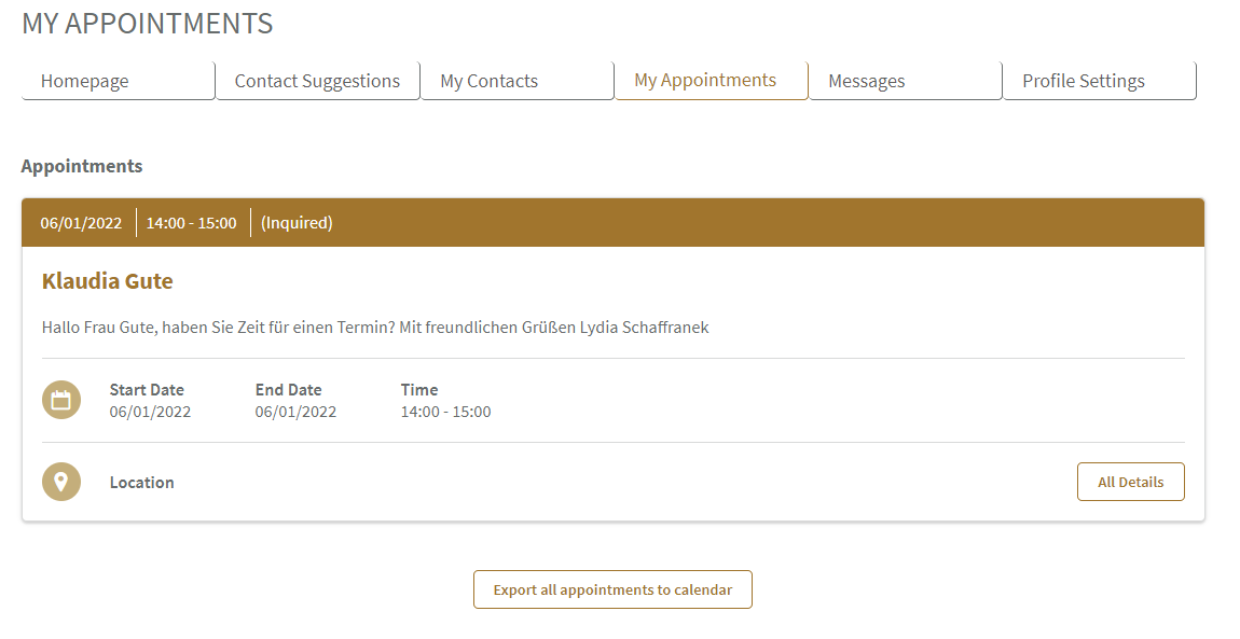
Task: Click the Location label
Action: pos(142,482)
